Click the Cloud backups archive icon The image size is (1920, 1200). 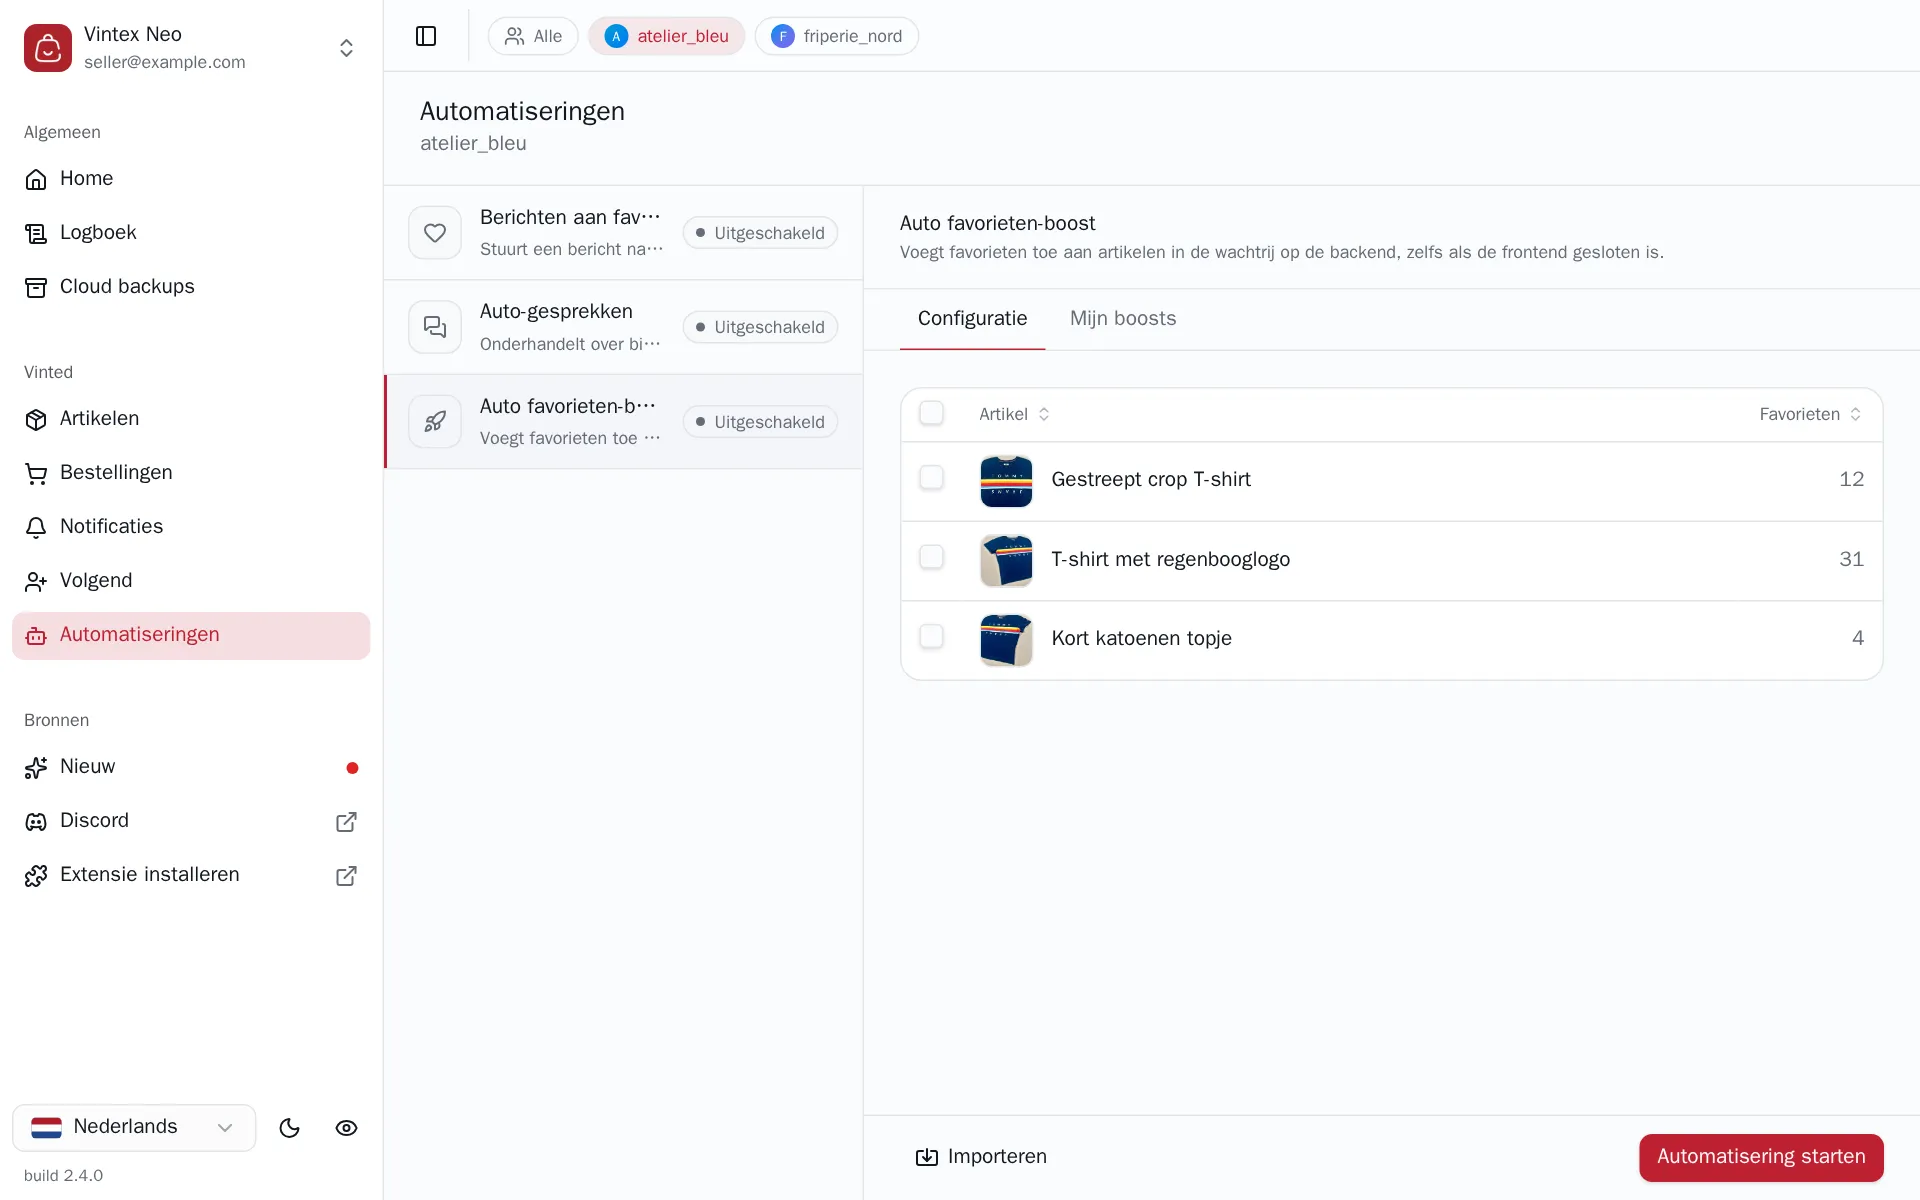pyautogui.click(x=36, y=287)
